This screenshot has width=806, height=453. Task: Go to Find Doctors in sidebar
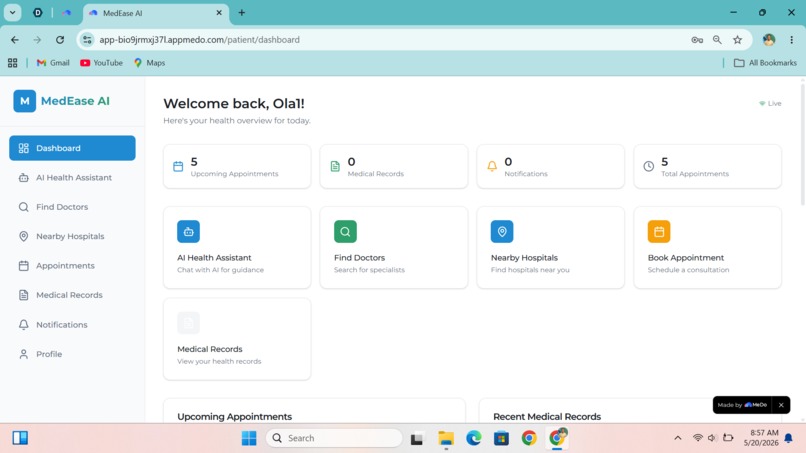[x=72, y=207]
